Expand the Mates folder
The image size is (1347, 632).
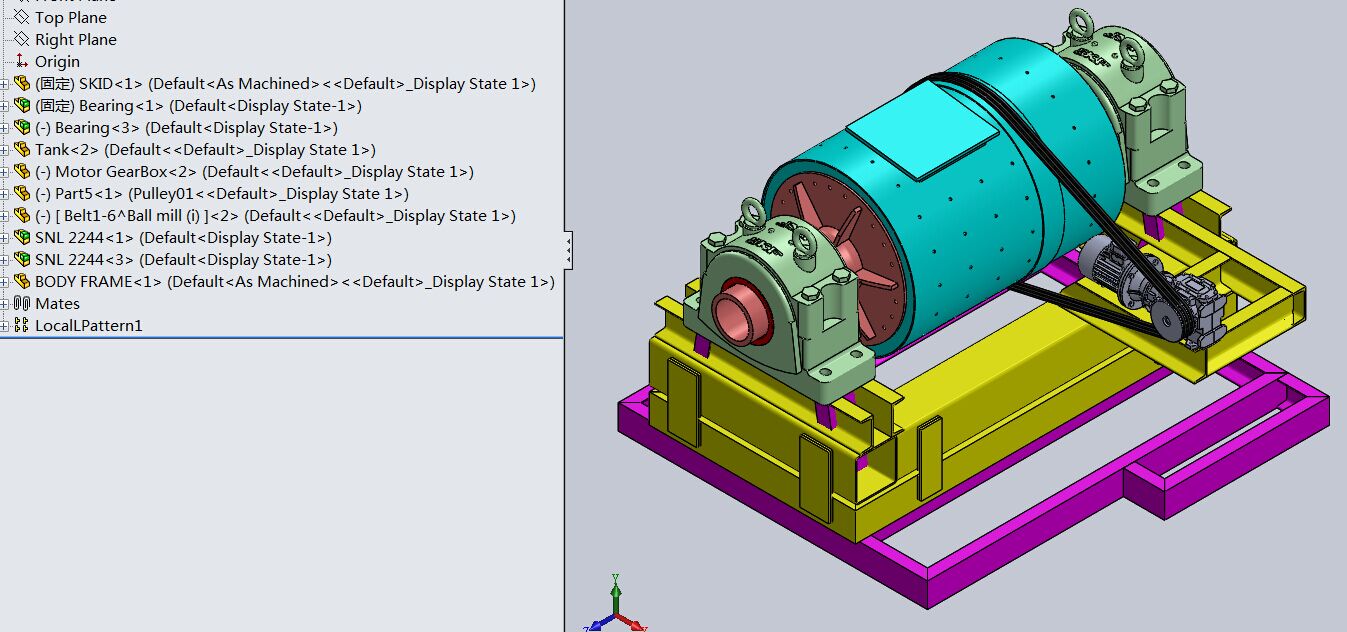pos(5,304)
